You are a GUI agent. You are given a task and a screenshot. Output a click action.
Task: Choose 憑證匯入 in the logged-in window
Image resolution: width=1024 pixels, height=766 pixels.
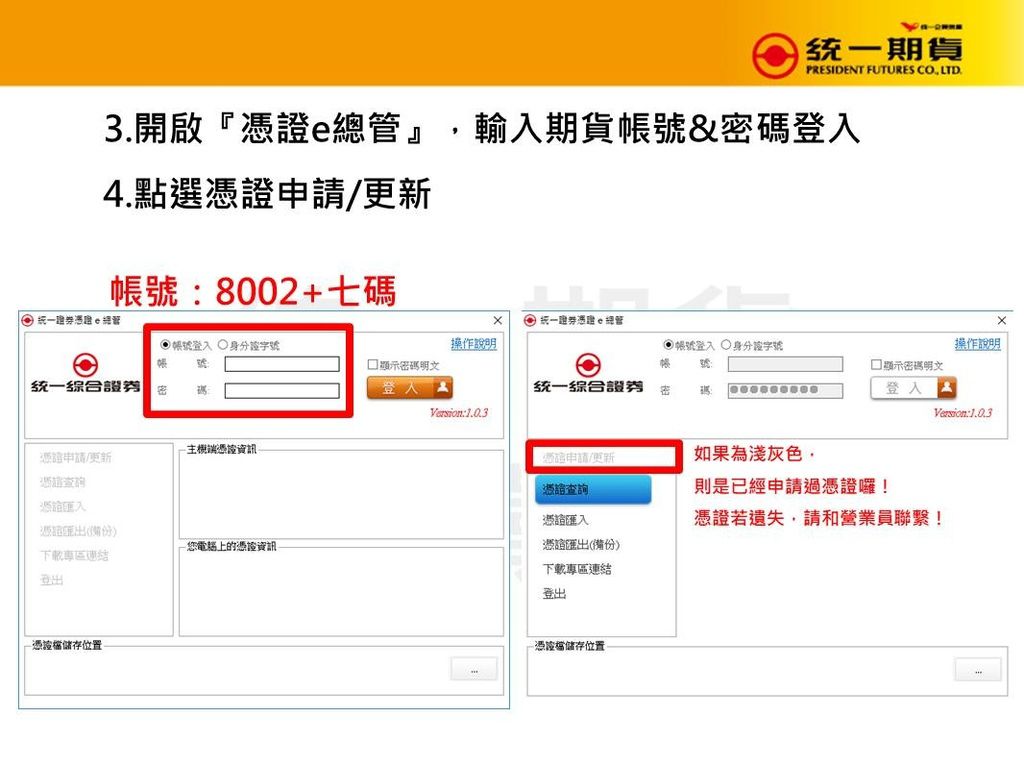click(x=566, y=520)
